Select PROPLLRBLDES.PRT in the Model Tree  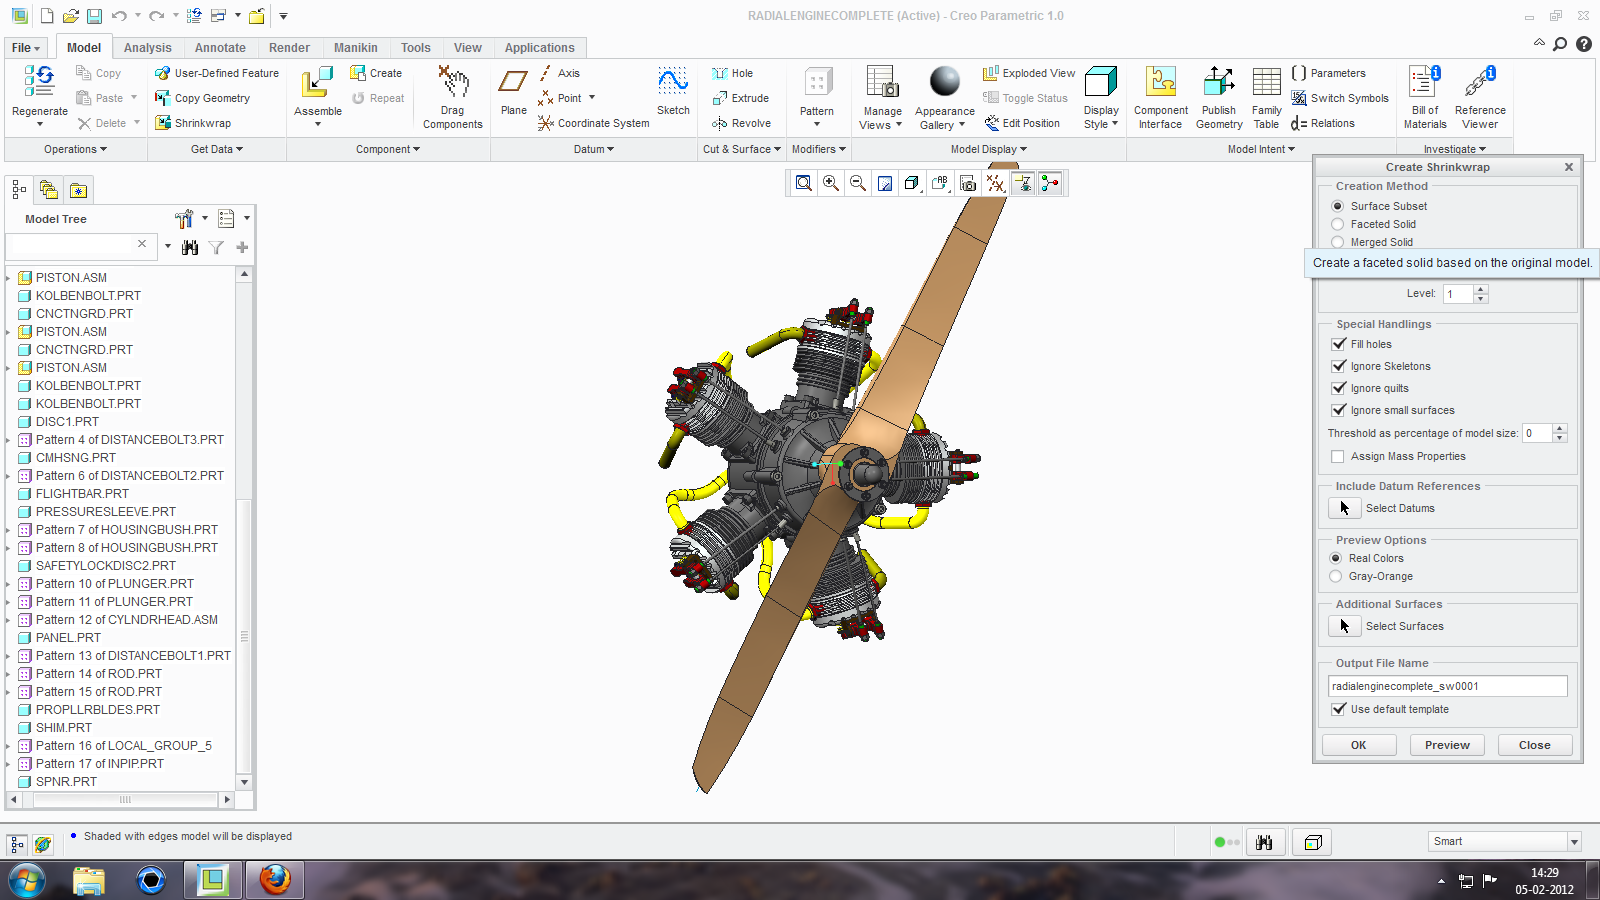98,710
